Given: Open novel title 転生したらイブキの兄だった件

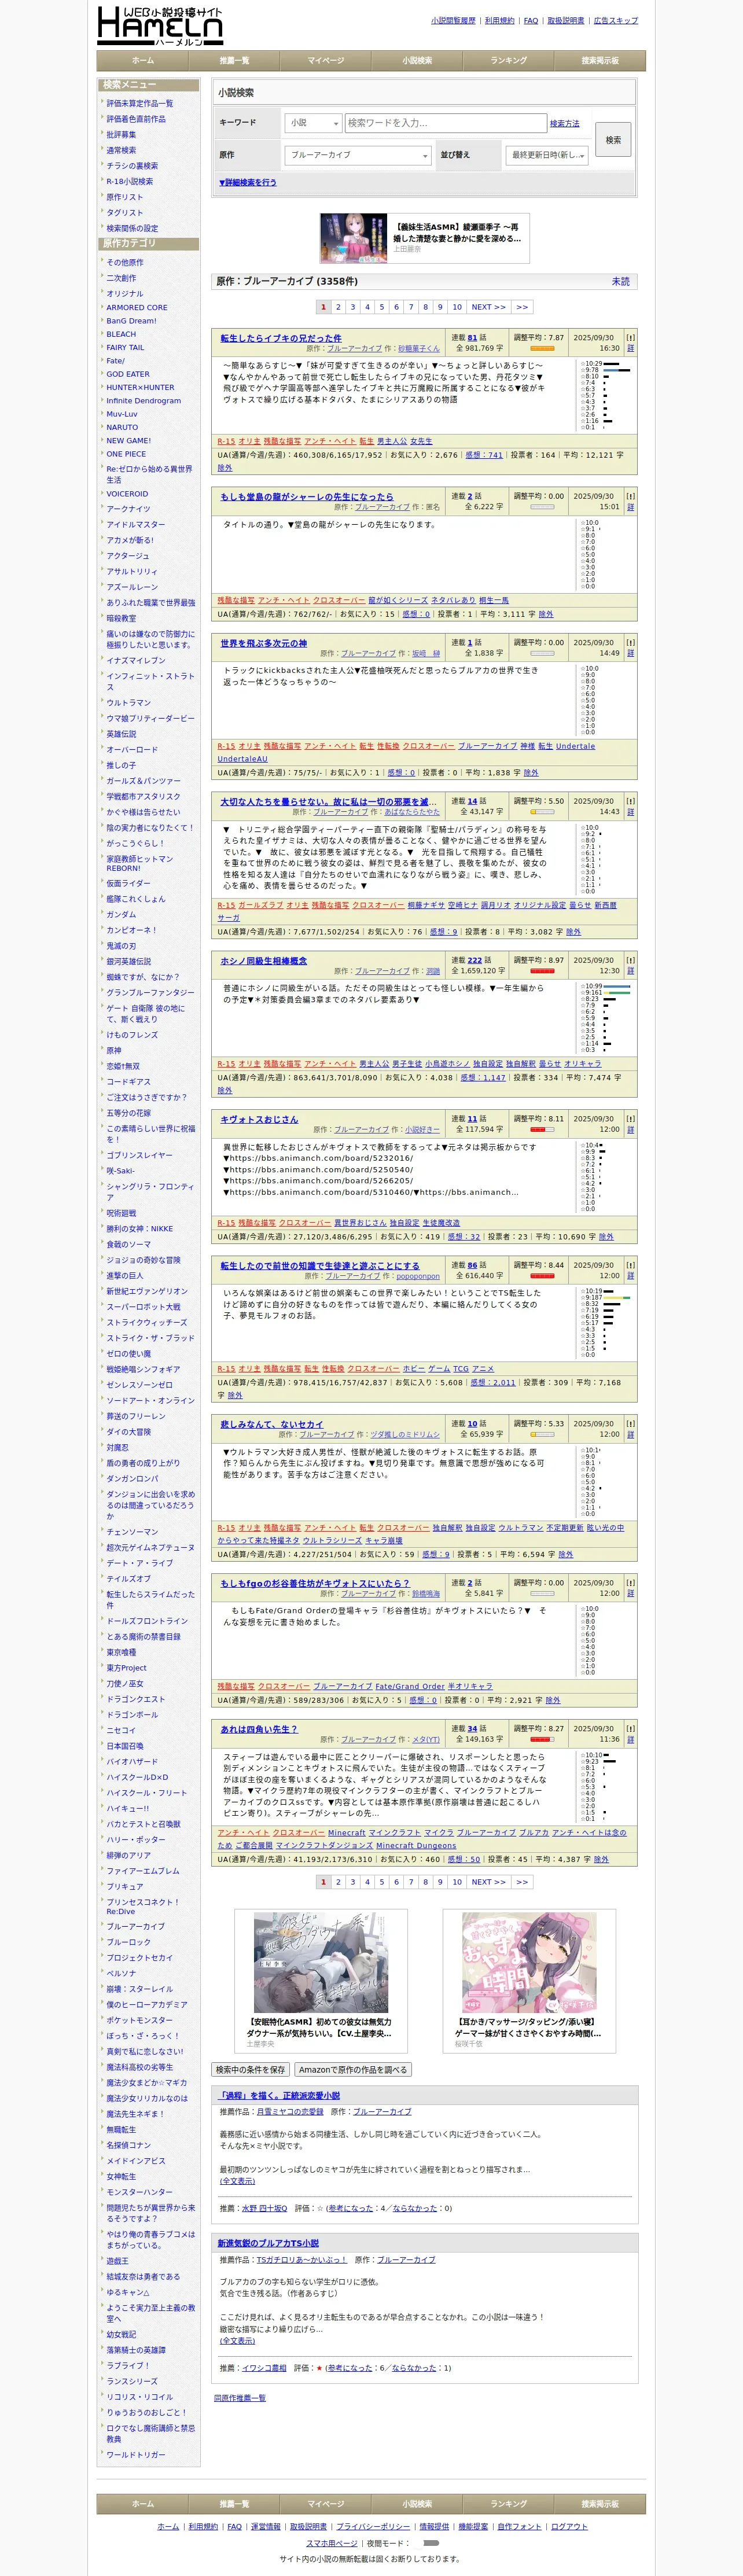Looking at the screenshot, I should (281, 338).
